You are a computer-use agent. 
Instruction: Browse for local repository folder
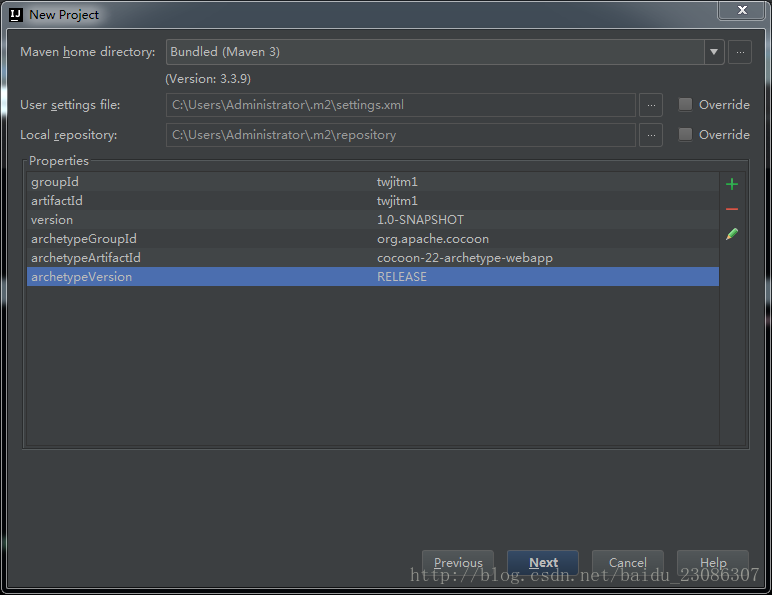651,135
